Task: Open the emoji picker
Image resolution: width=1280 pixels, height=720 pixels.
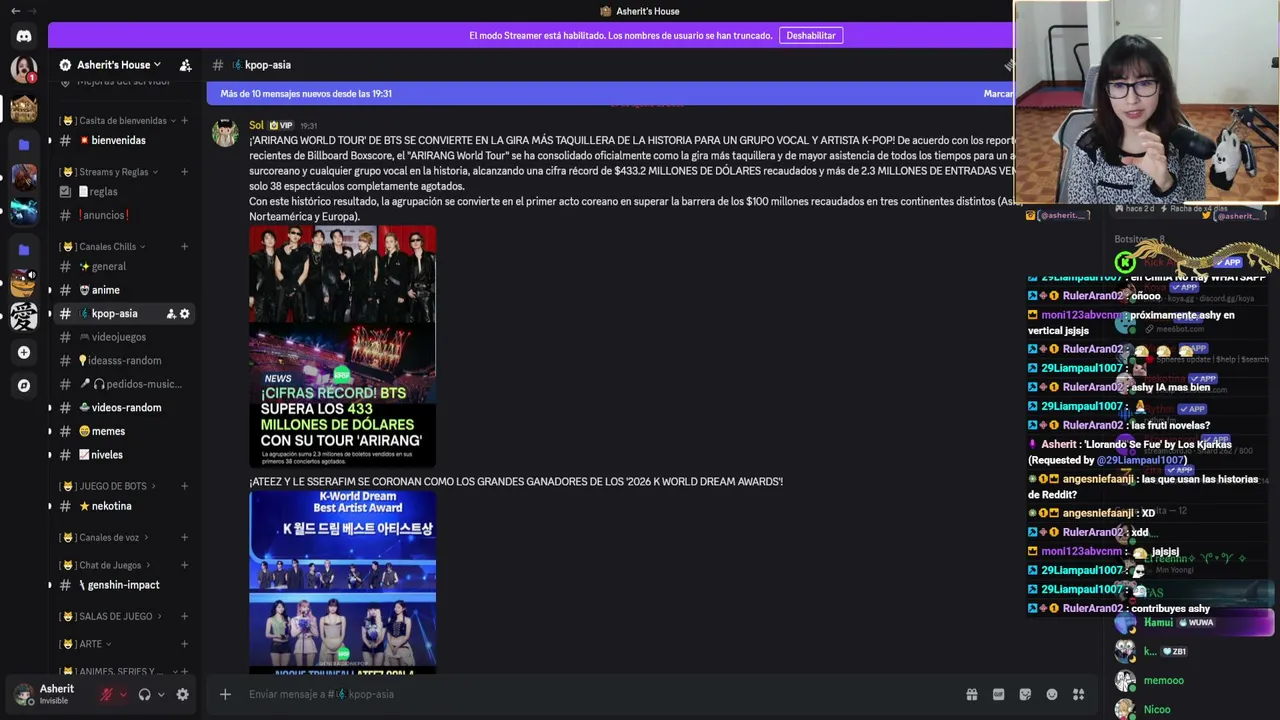Action: [x=1052, y=694]
